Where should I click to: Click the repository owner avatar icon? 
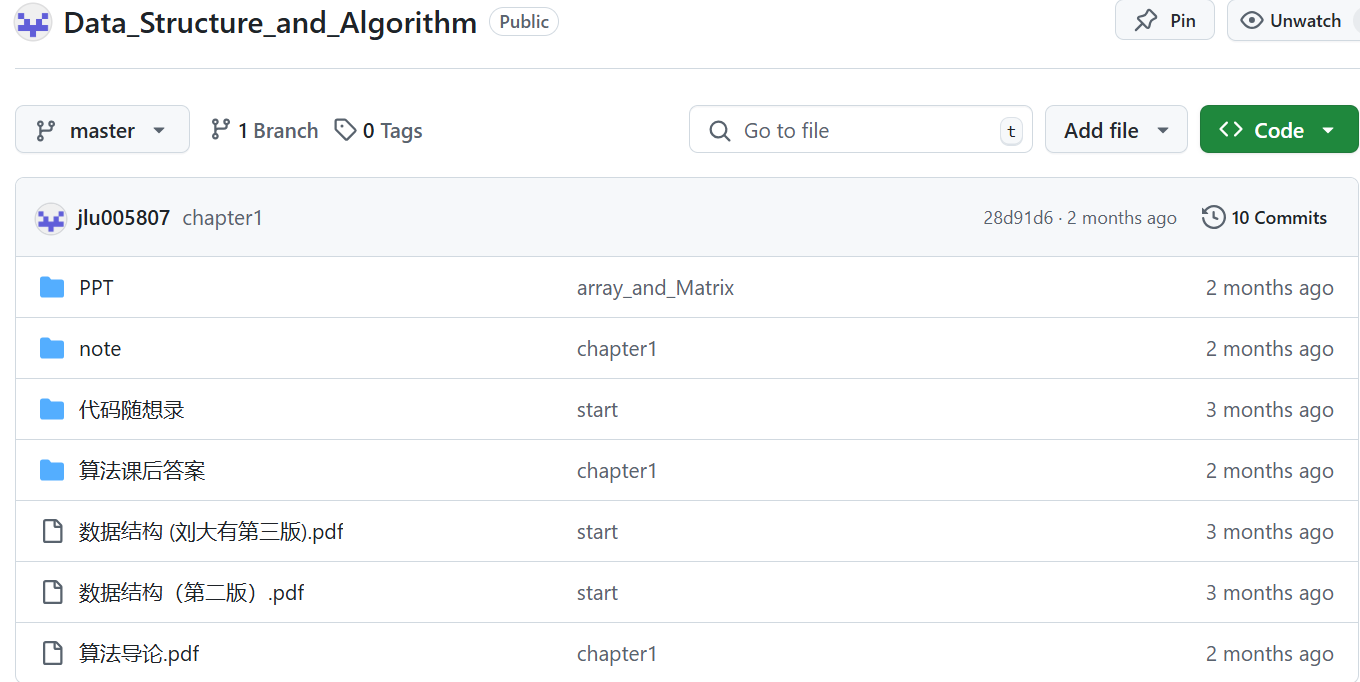pos(33,21)
